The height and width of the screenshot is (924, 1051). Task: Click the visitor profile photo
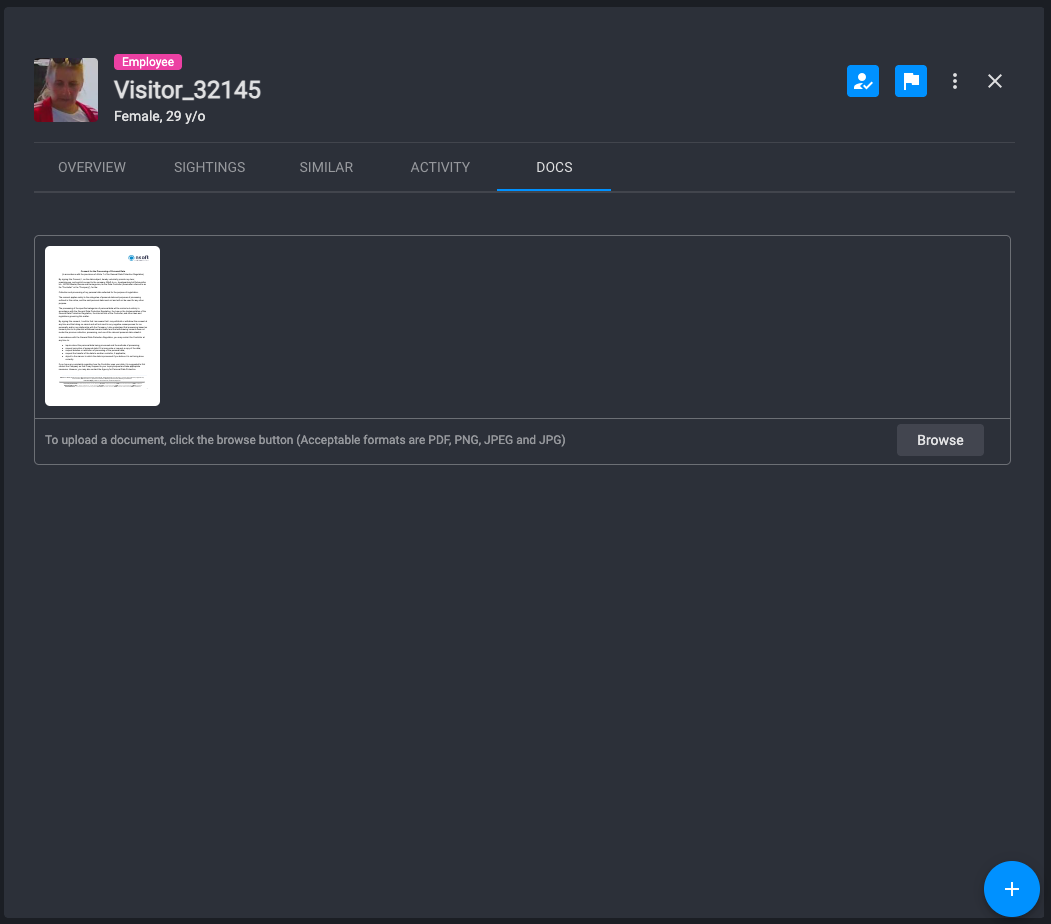point(66,90)
